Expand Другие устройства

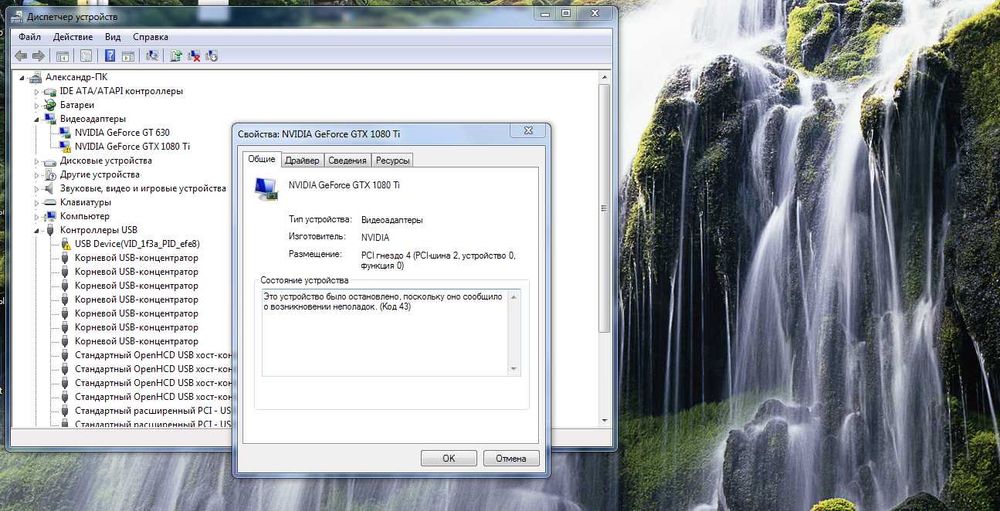pos(37,175)
